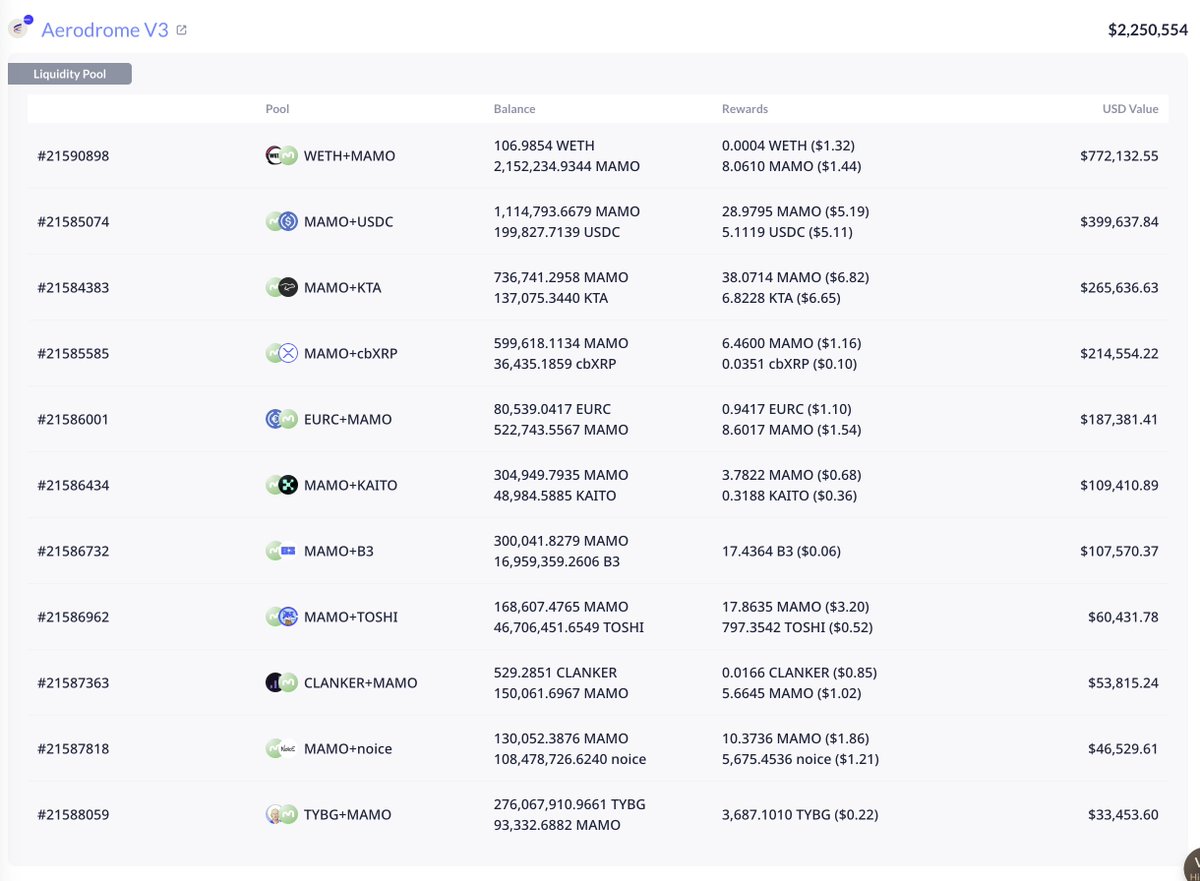Click the MAMO+cbXRP token pair icon
Screen dimensions: 1200x881
pos(282,353)
